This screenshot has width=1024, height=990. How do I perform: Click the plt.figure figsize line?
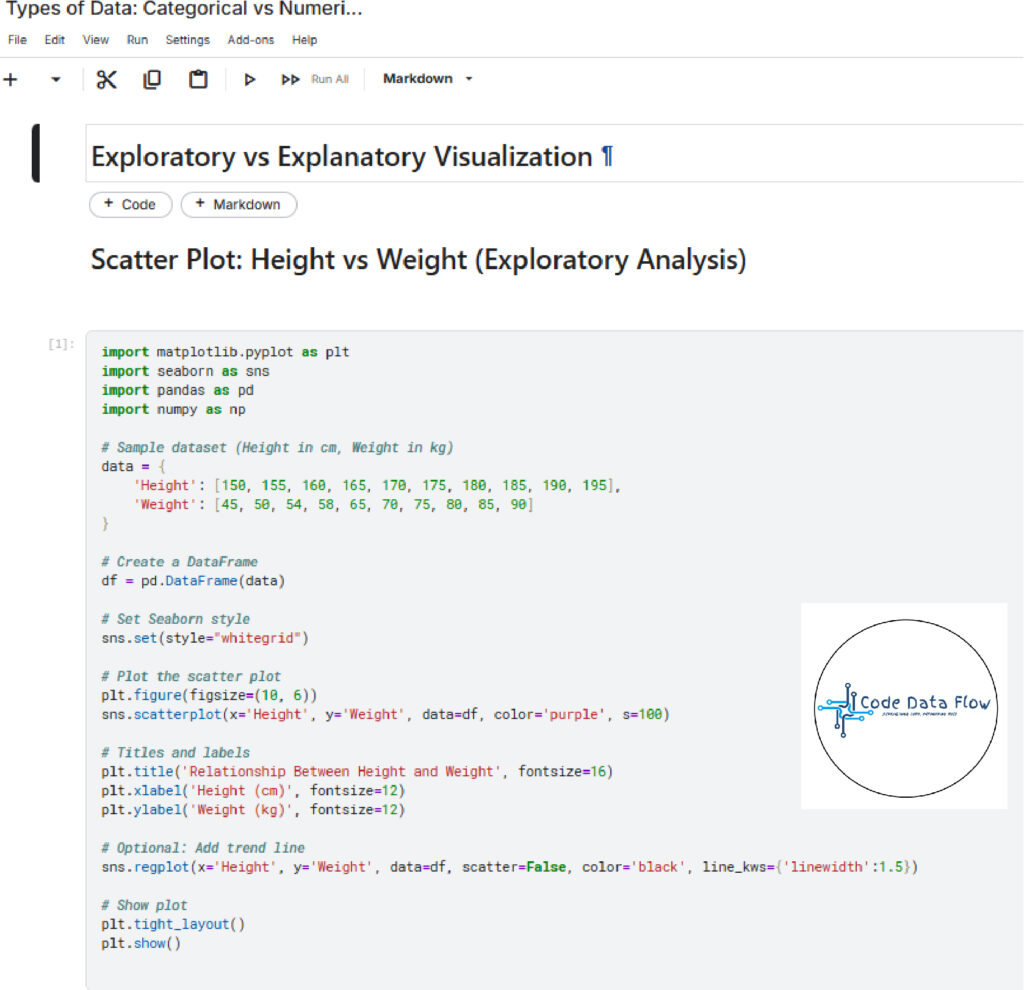[x=209, y=695]
